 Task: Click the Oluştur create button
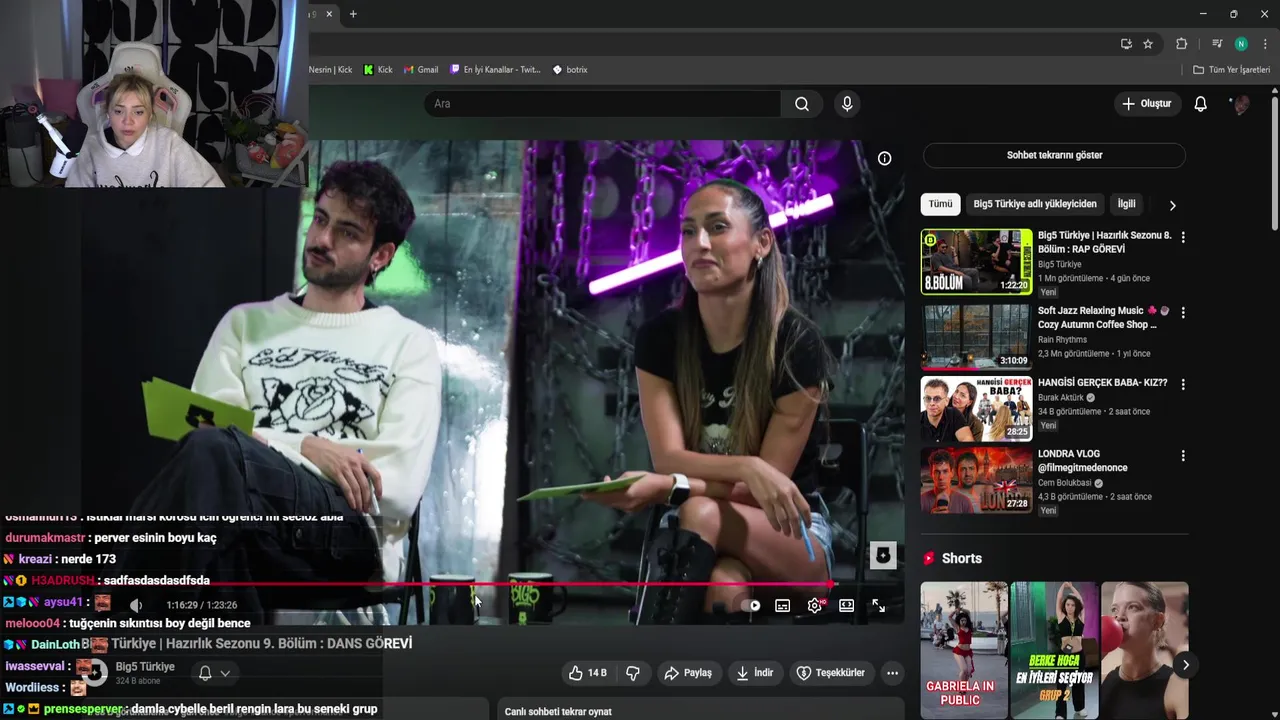pos(1146,104)
